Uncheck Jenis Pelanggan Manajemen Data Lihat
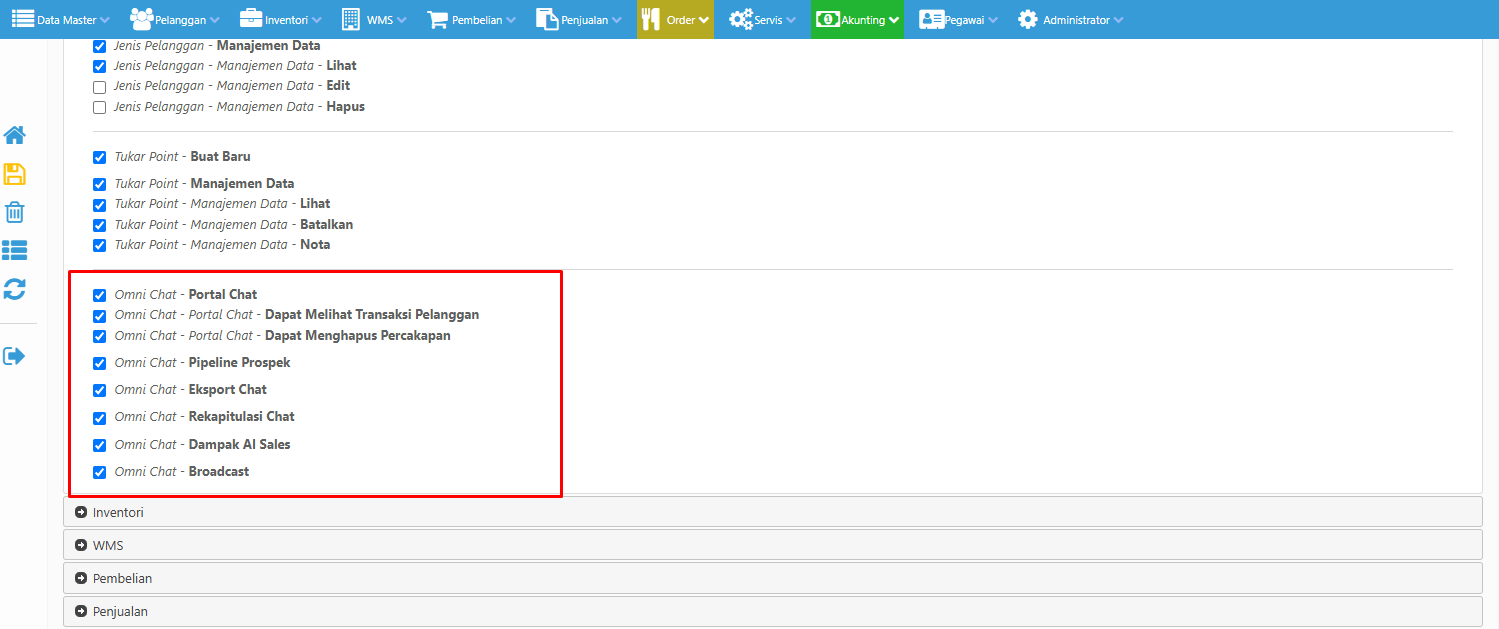1499x629 pixels. [99, 66]
